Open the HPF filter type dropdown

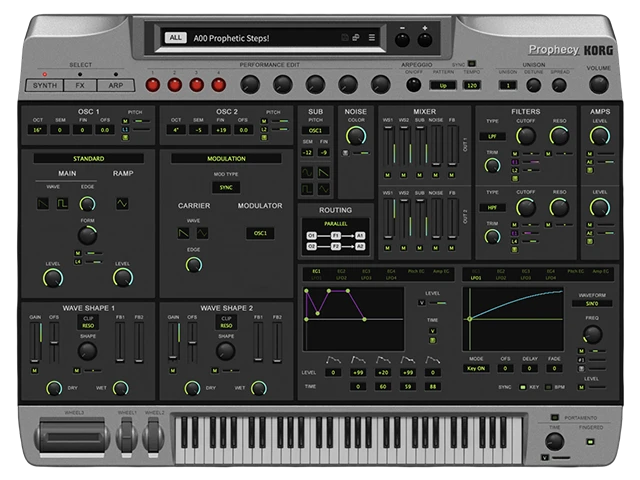coord(492,208)
